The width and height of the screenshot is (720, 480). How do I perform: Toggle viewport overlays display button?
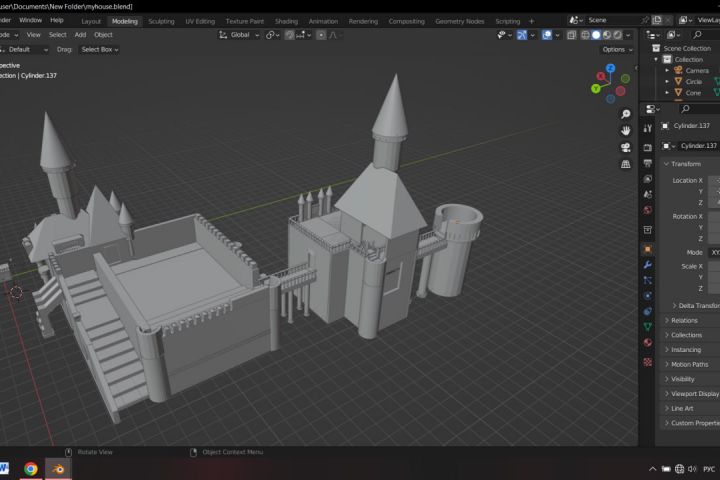(x=547, y=35)
